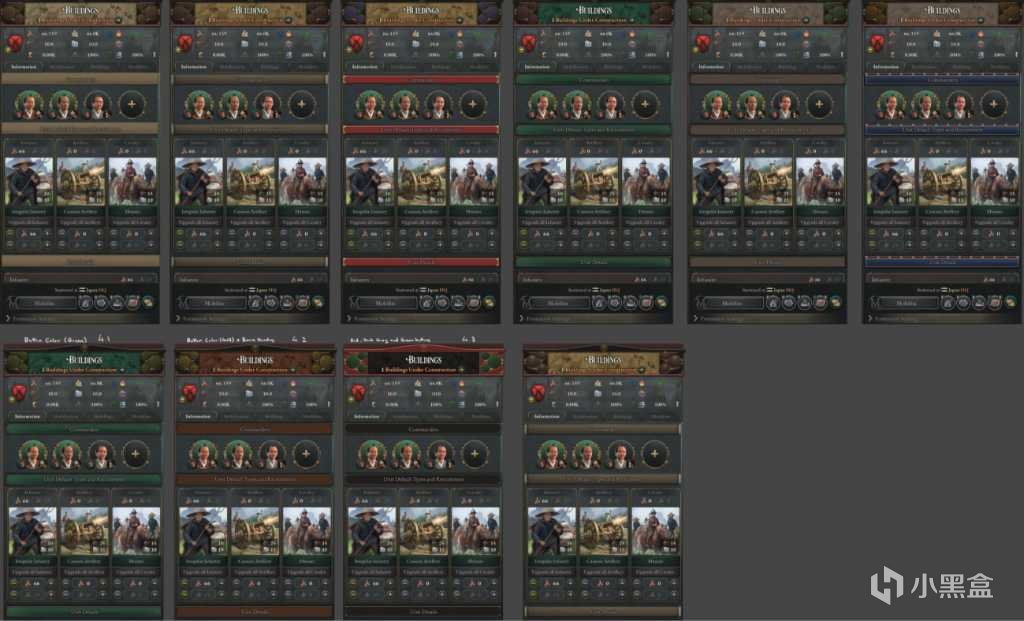Image resolution: width=1024 pixels, height=621 pixels.
Task: Select second commander portrait in black-header panel
Action: (x=406, y=454)
